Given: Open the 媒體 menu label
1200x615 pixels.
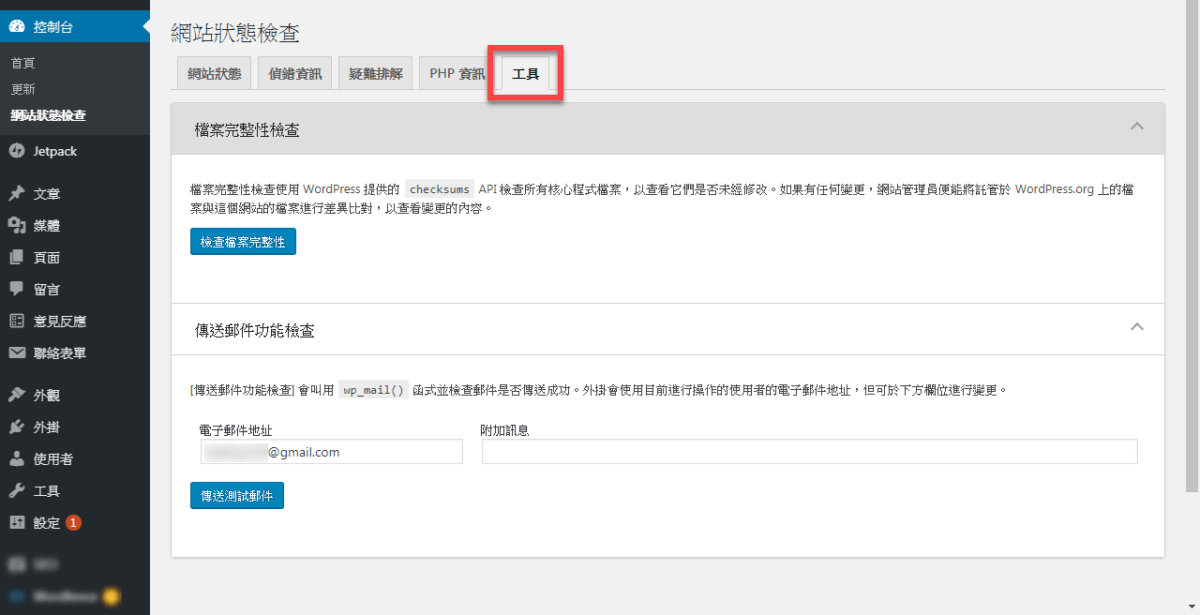Looking at the screenshot, I should [47, 226].
